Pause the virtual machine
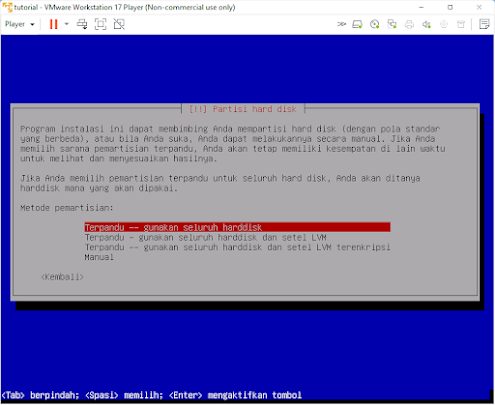 coord(53,24)
